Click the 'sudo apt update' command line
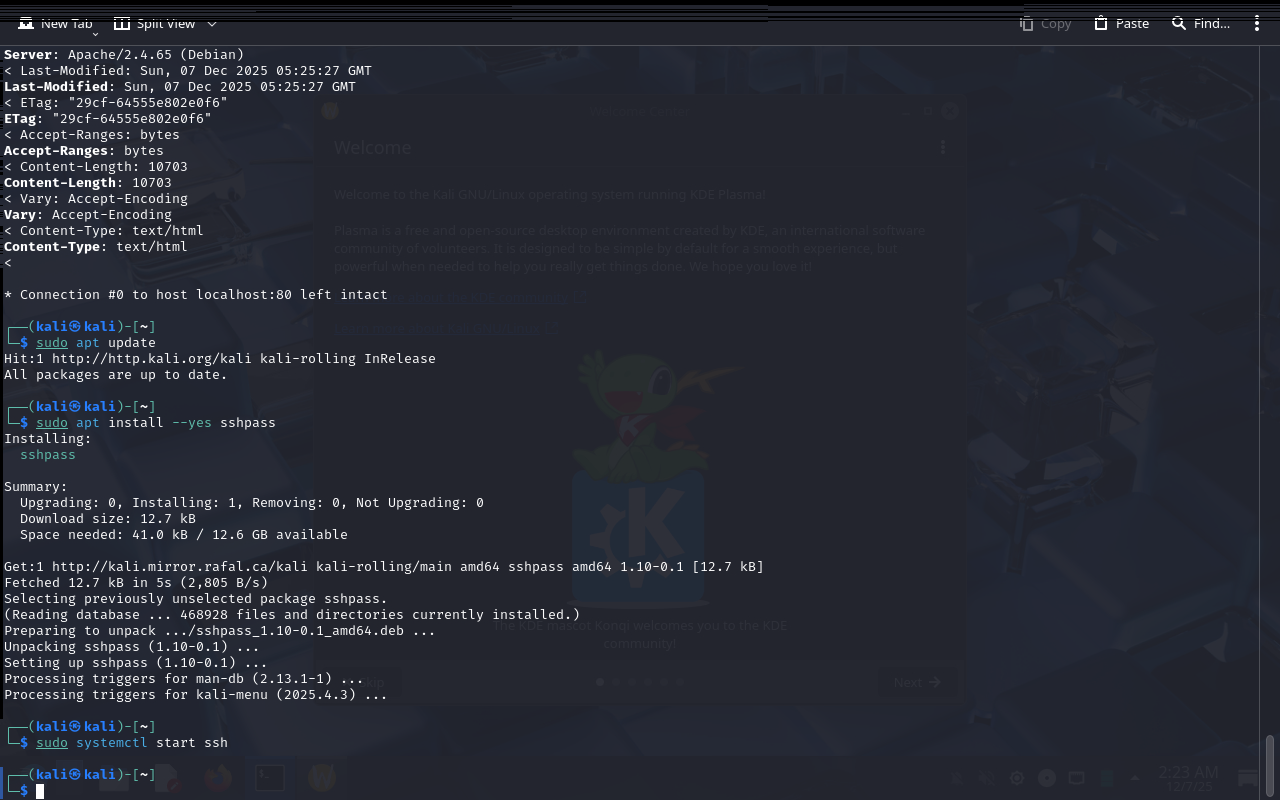This screenshot has height=800, width=1280. tap(96, 343)
